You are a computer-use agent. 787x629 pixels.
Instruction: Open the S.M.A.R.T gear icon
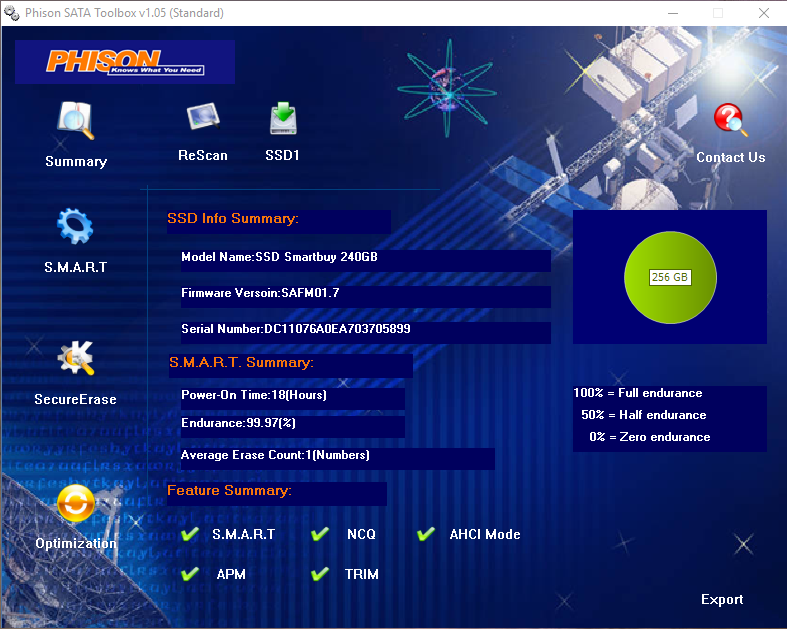(x=75, y=226)
